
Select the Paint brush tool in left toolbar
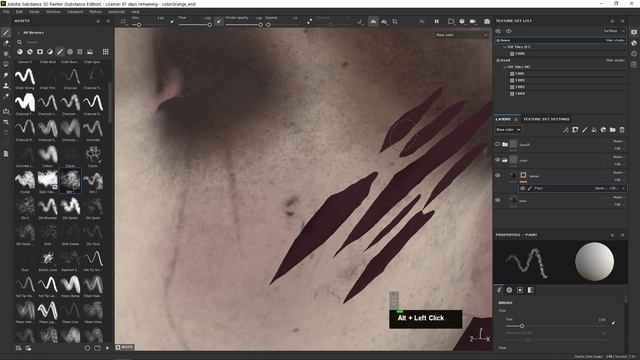(x=6, y=32)
